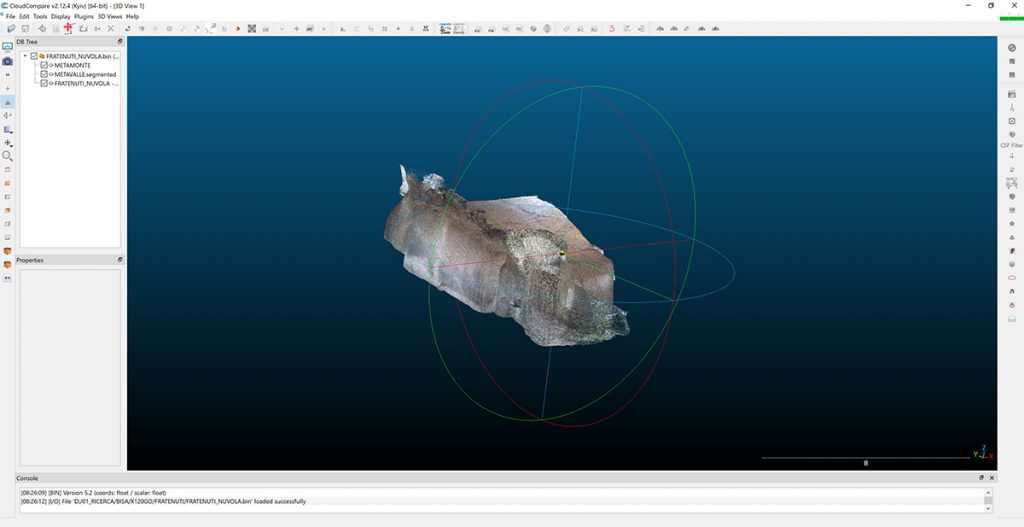The image size is (1024, 527).
Task: Open the Plugins menu
Action: pos(84,16)
